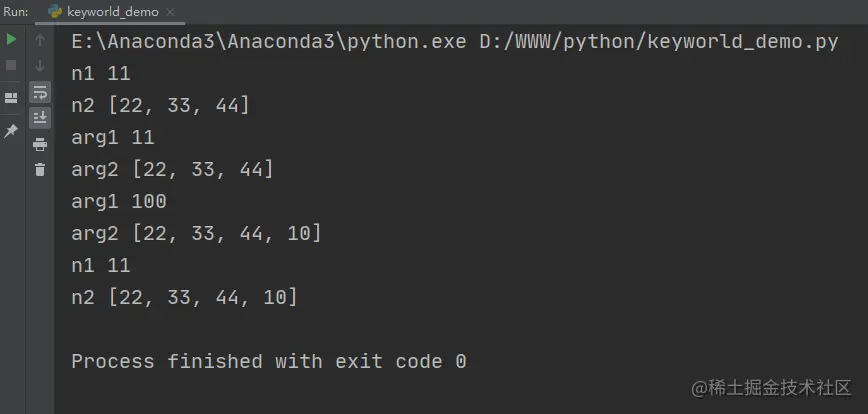Clear all console output with trash icon
The width and height of the screenshot is (868, 414).
pyautogui.click(x=40, y=169)
